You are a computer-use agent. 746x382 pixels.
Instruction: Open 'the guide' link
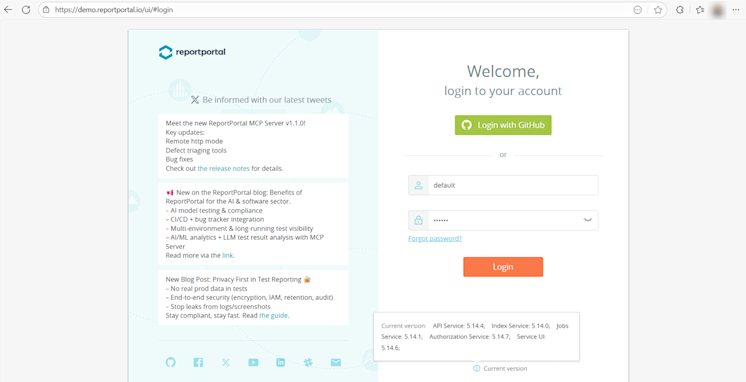tap(273, 315)
